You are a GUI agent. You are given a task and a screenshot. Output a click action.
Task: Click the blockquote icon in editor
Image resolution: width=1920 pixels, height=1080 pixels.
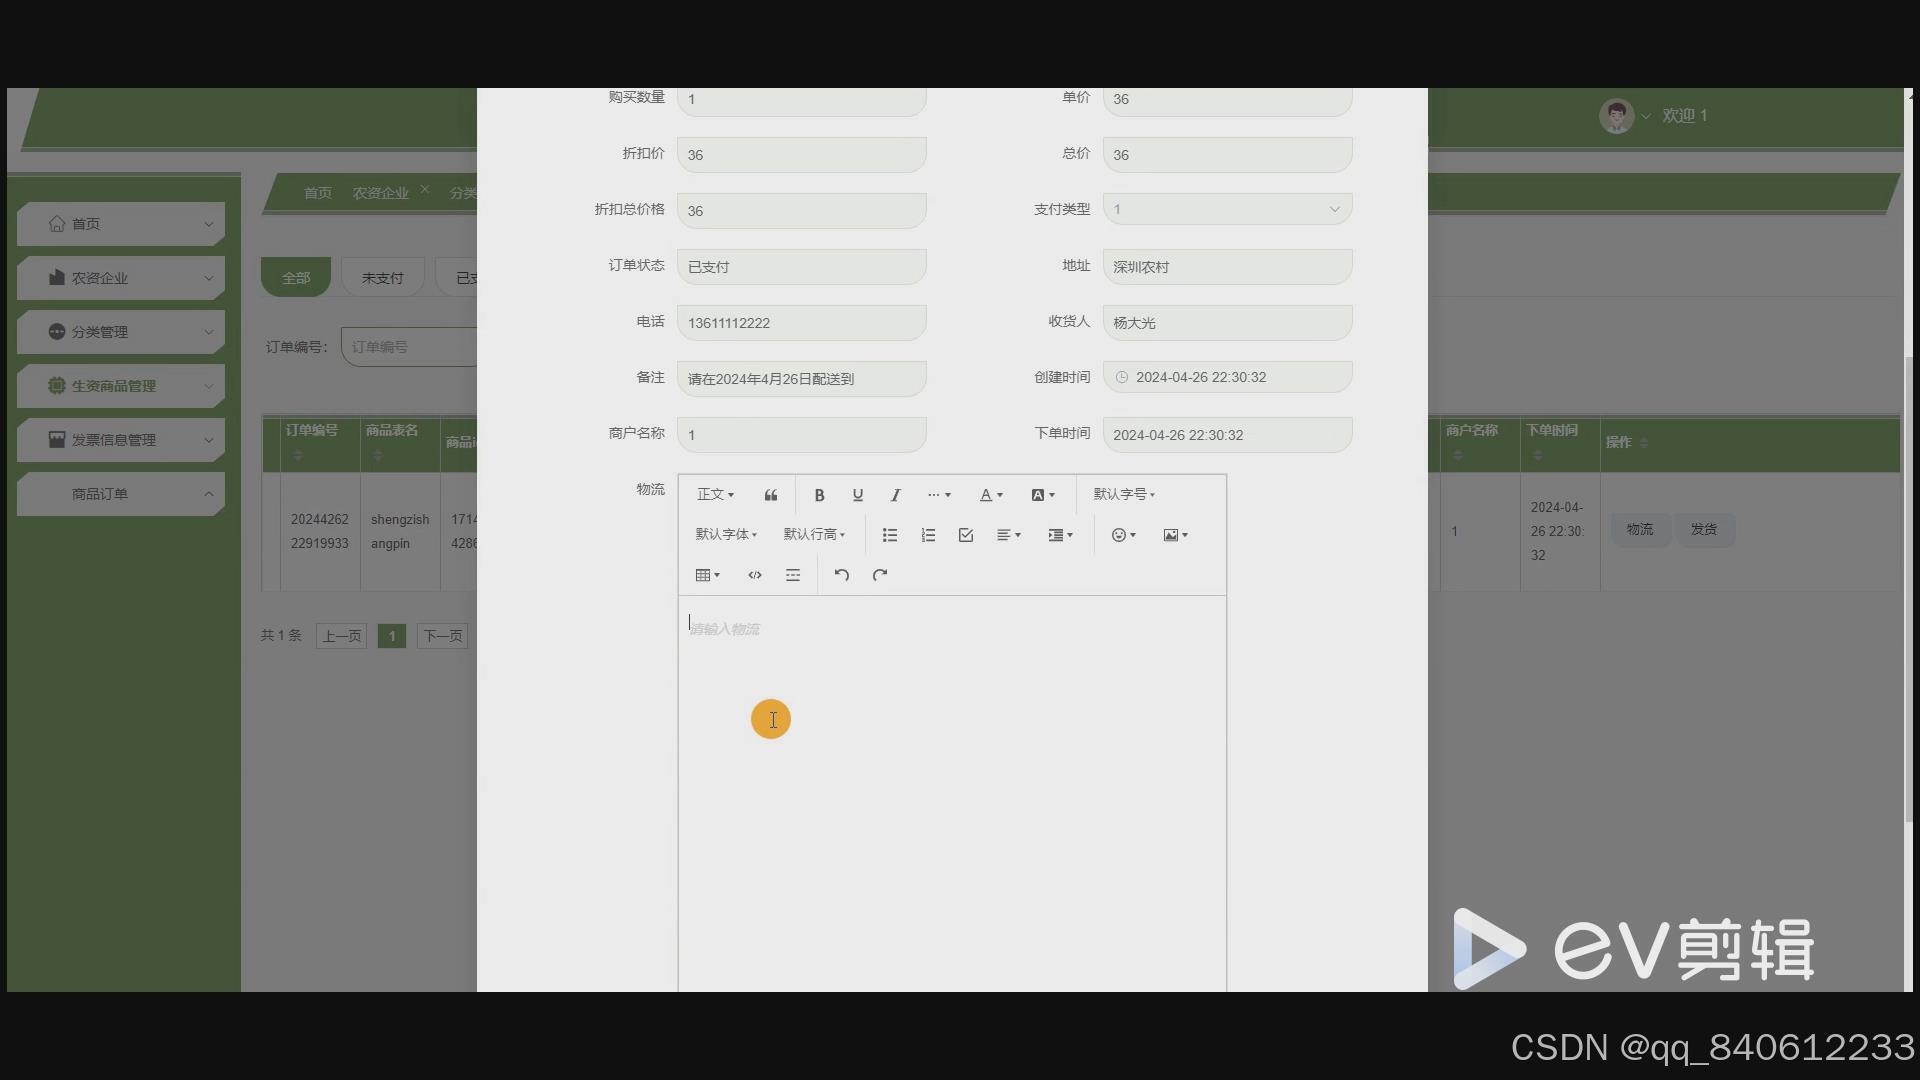pos(770,495)
